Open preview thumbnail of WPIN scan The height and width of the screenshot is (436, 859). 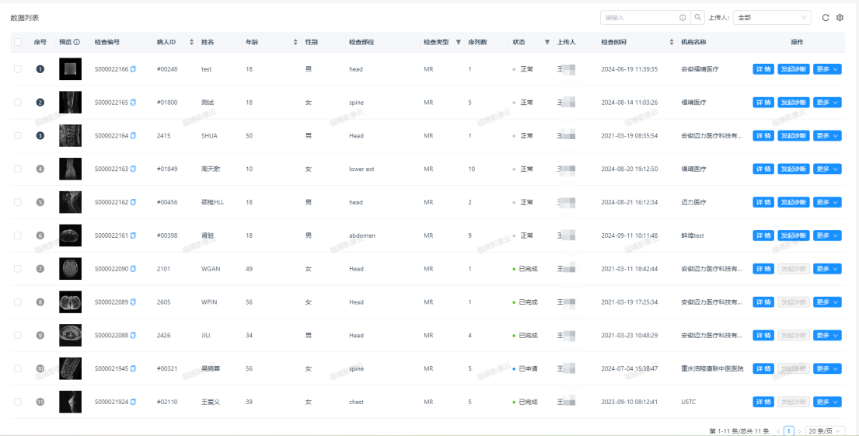[x=70, y=302]
